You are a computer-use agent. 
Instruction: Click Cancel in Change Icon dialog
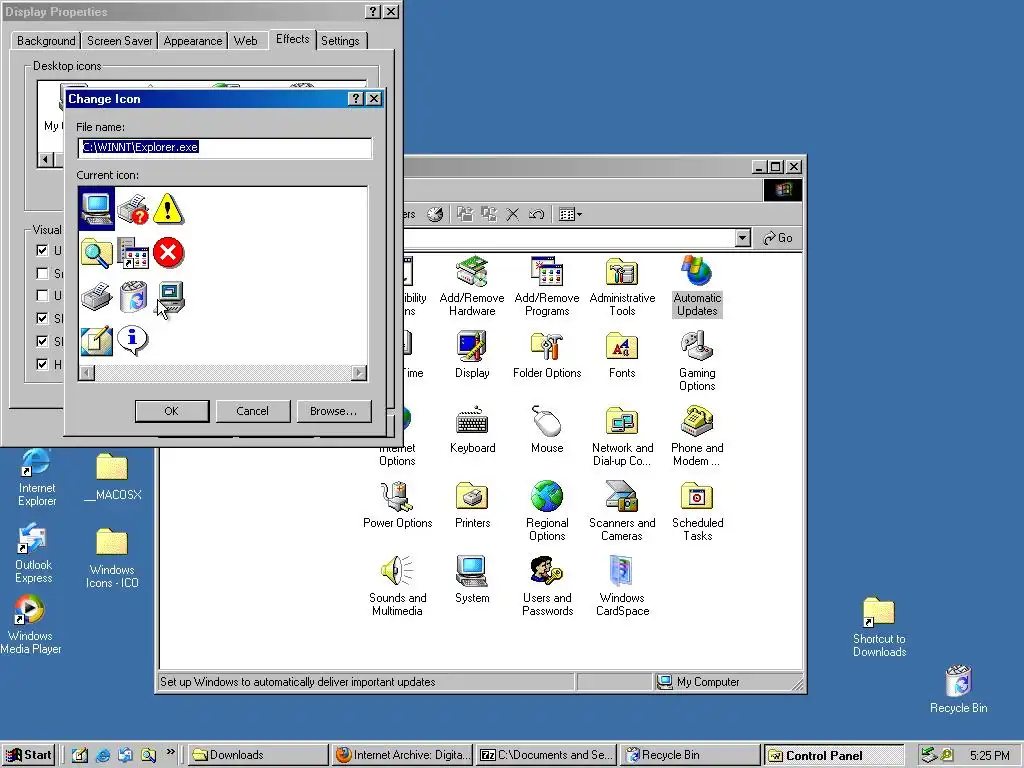tap(253, 411)
